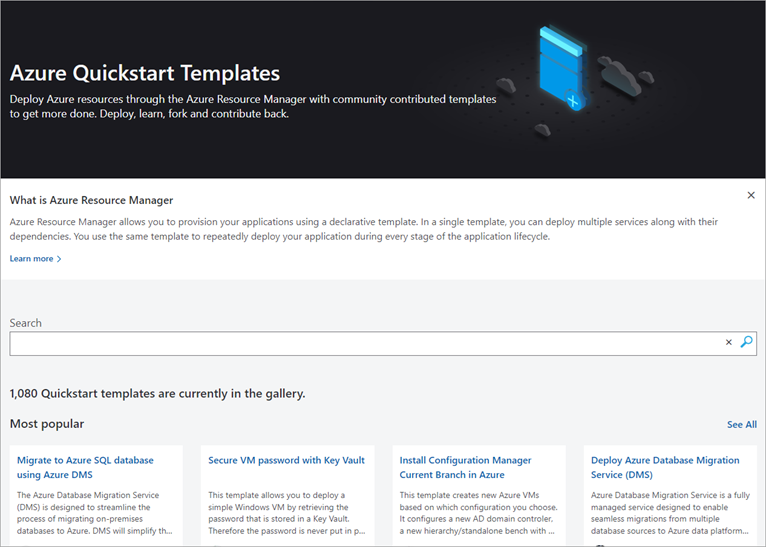
Task: Open Install Configuration Manager Current Branch in Azure
Action: click(465, 467)
